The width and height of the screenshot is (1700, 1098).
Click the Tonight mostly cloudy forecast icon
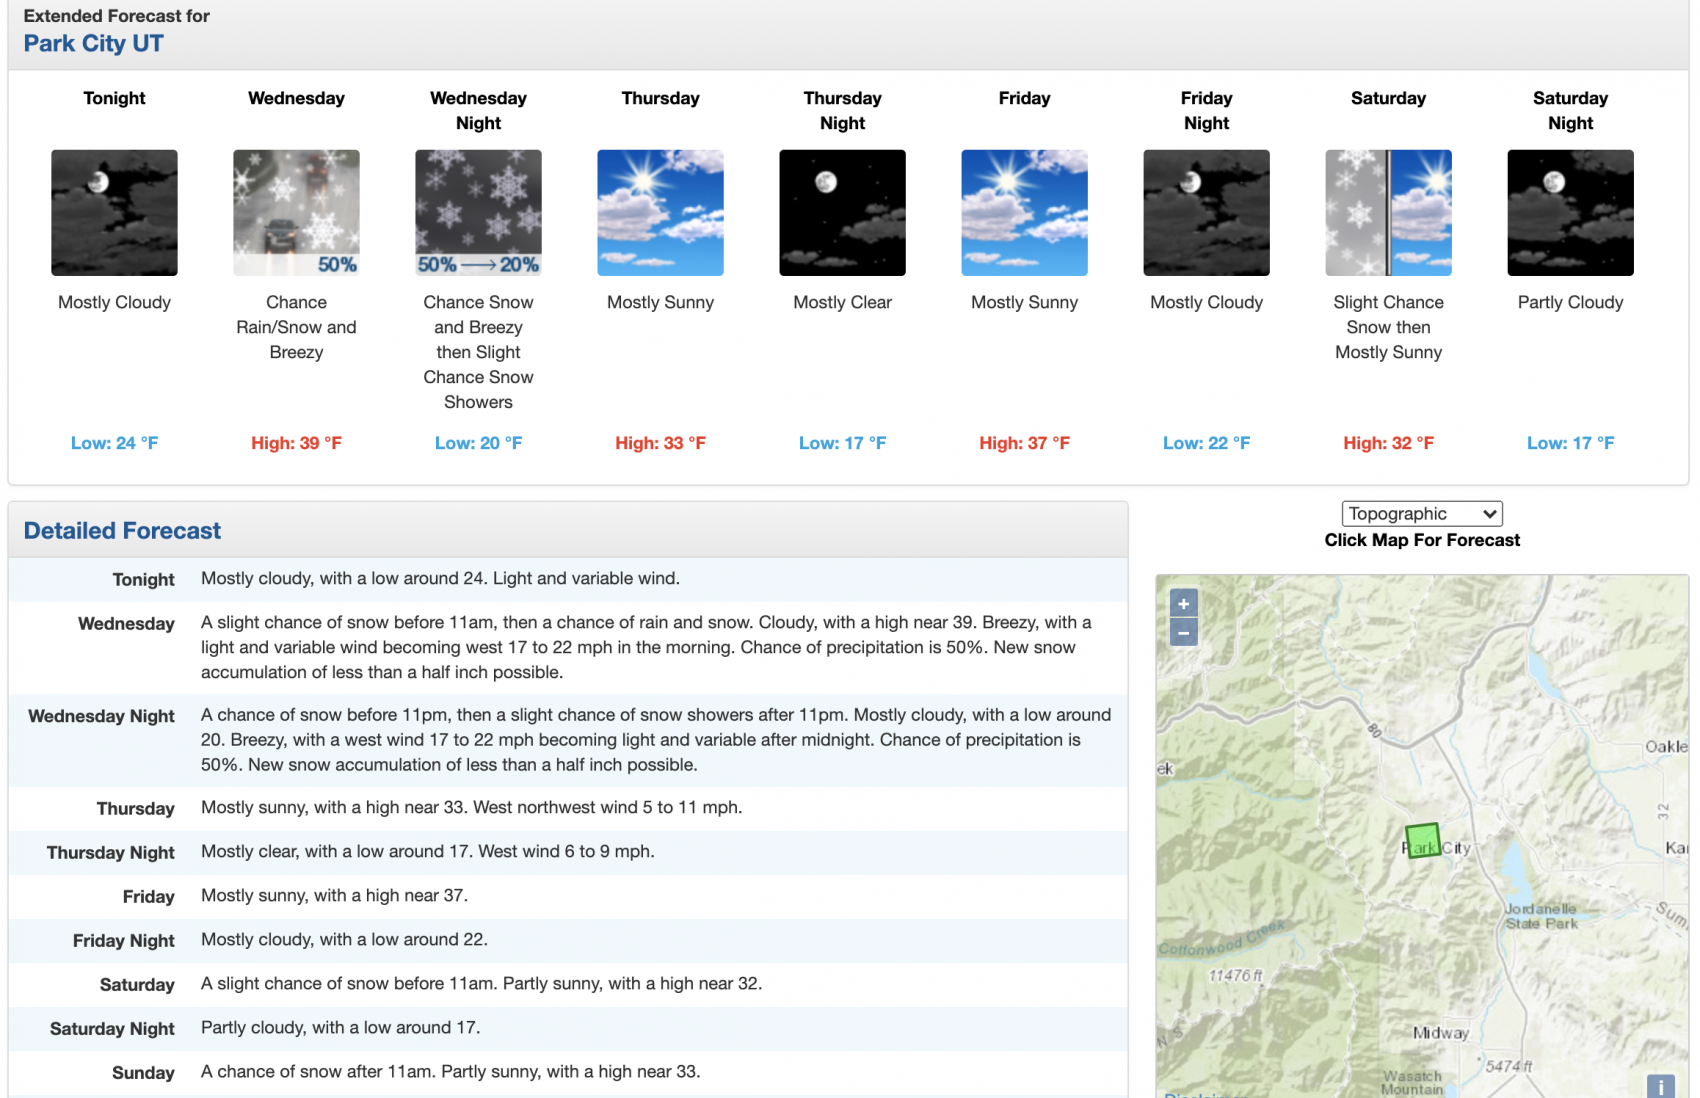[x=114, y=213]
